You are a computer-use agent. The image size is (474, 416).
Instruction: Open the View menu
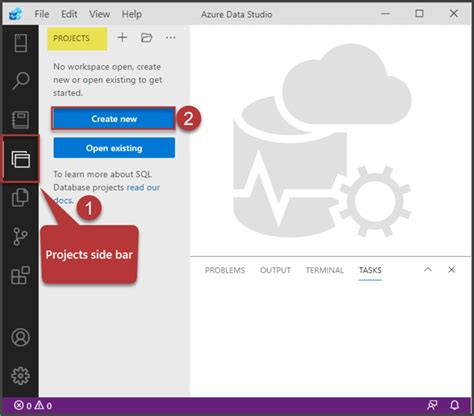[99, 14]
